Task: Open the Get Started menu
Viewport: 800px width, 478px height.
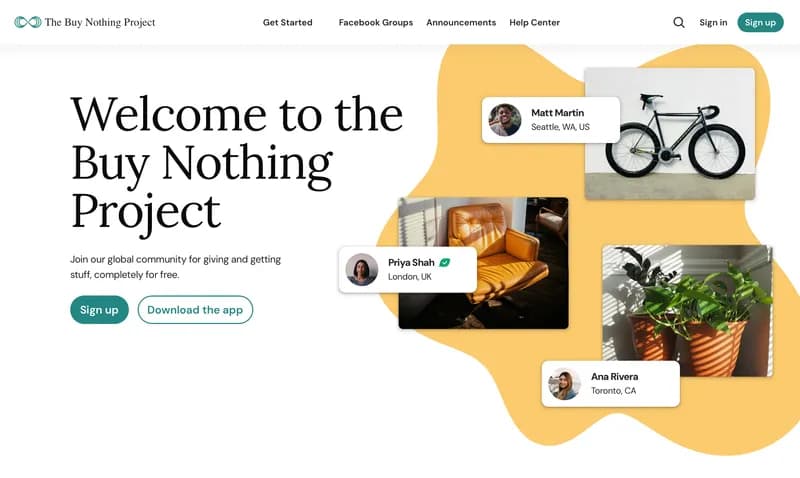Action: (287, 22)
